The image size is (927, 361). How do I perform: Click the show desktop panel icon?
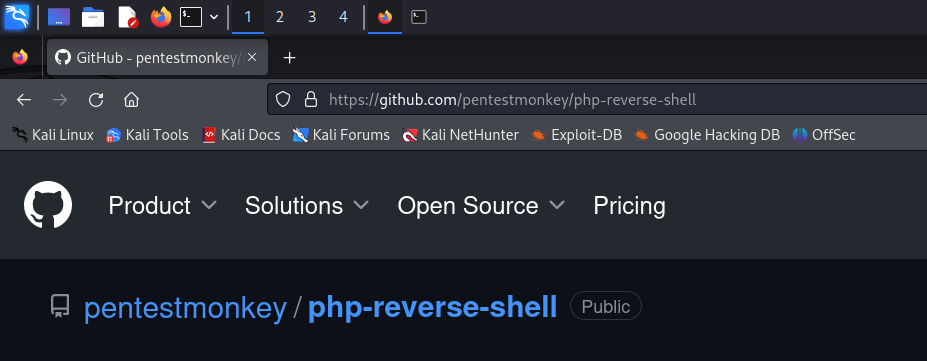59,17
